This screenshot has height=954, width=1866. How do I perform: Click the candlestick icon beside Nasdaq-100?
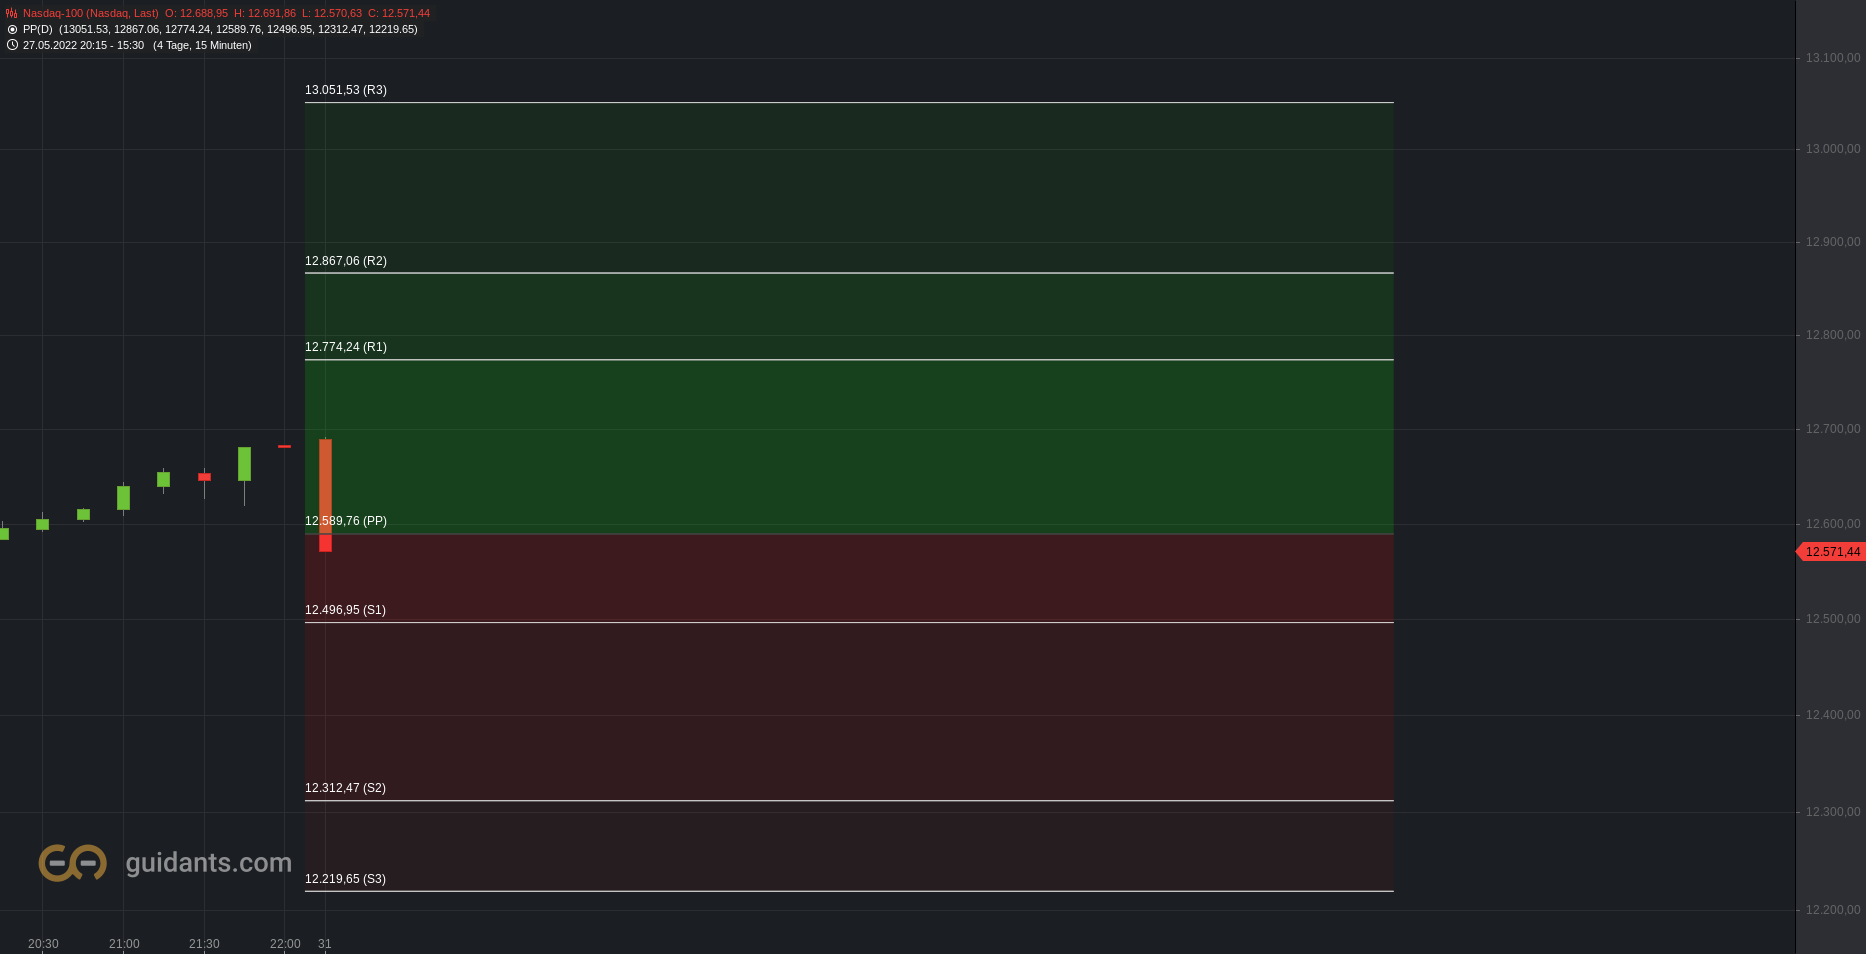pos(12,14)
